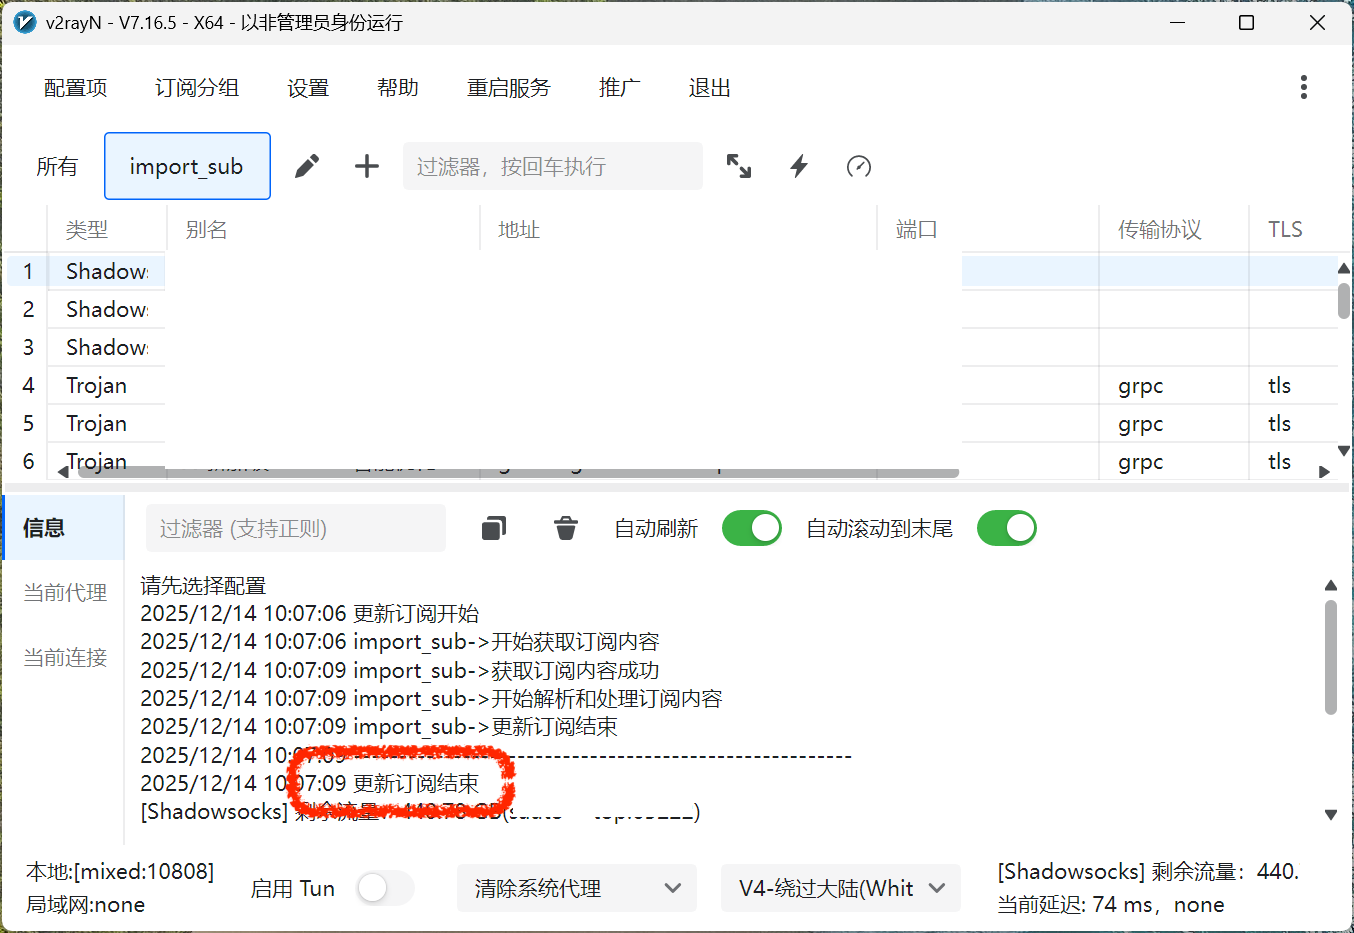The width and height of the screenshot is (1354, 933).
Task: Switch to the 当前连接 tab
Action: click(x=64, y=657)
